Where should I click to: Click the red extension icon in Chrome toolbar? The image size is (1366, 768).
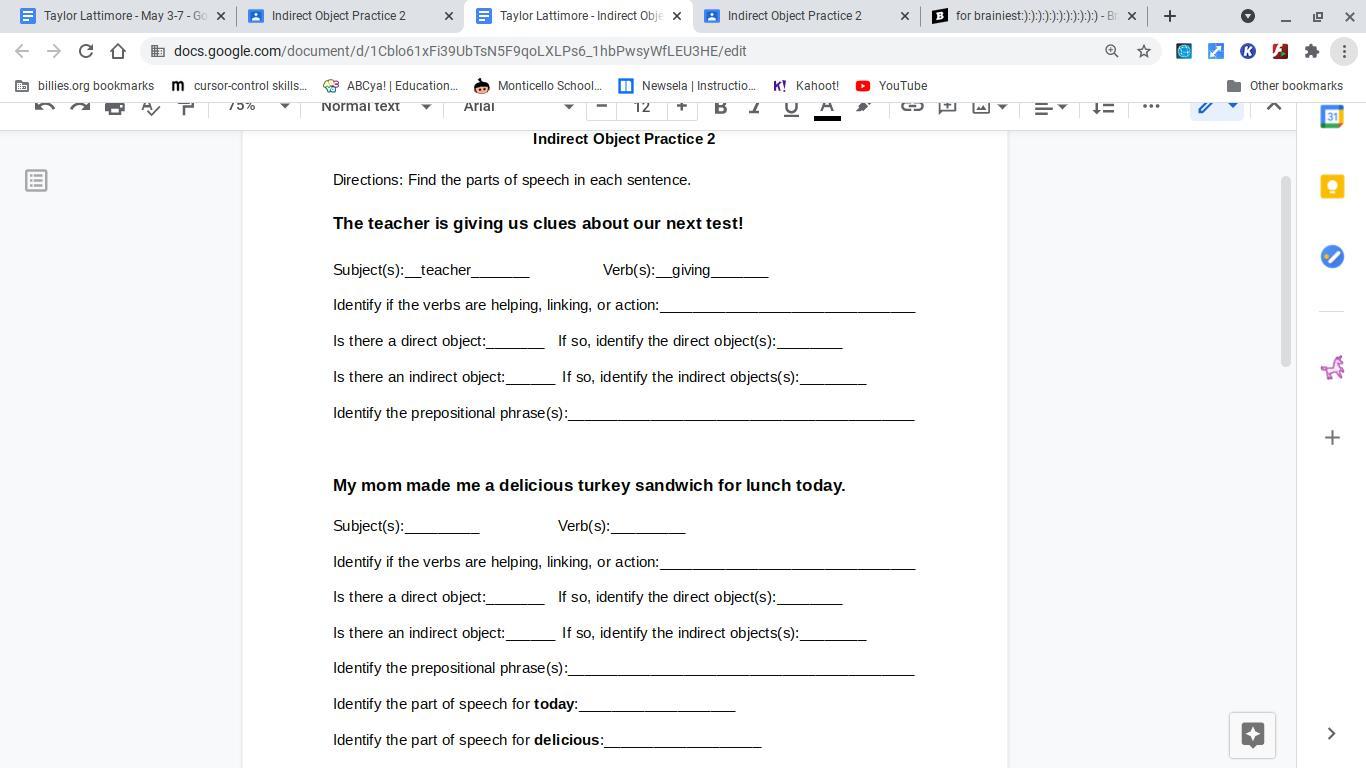coord(1280,51)
